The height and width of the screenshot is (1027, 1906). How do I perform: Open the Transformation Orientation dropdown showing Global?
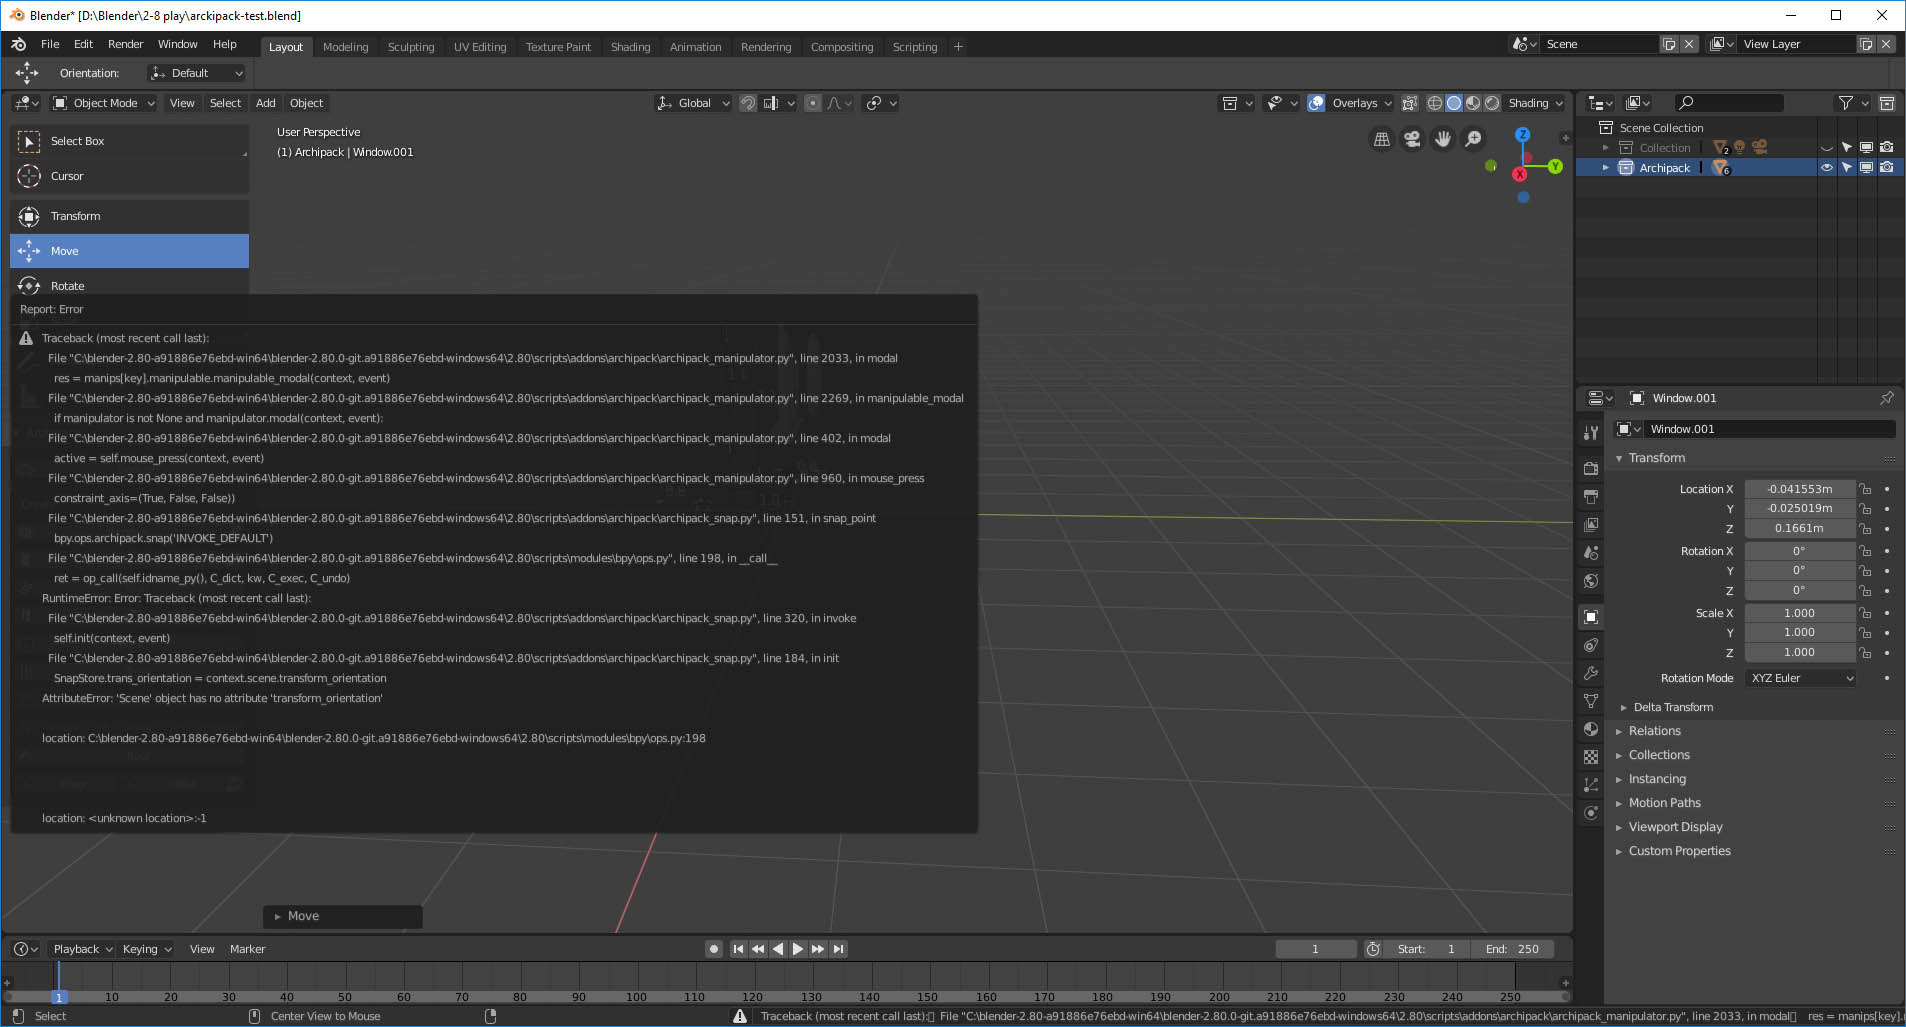[693, 103]
